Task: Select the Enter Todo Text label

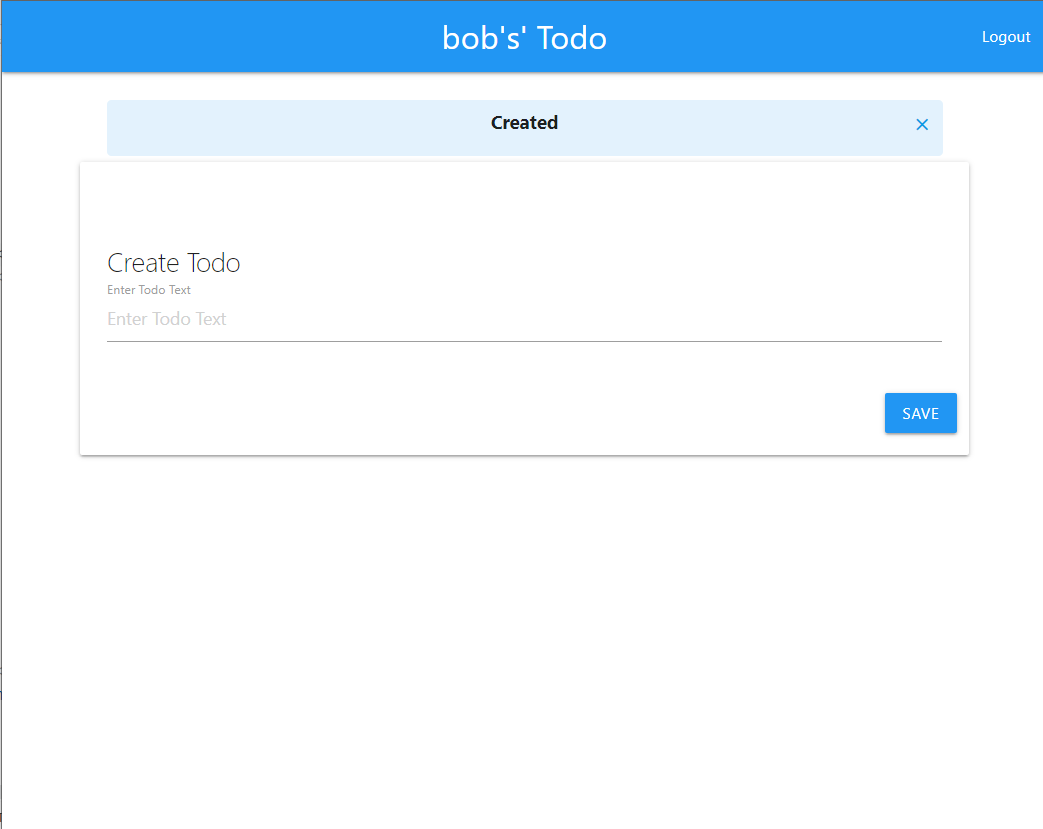Action: (148, 289)
